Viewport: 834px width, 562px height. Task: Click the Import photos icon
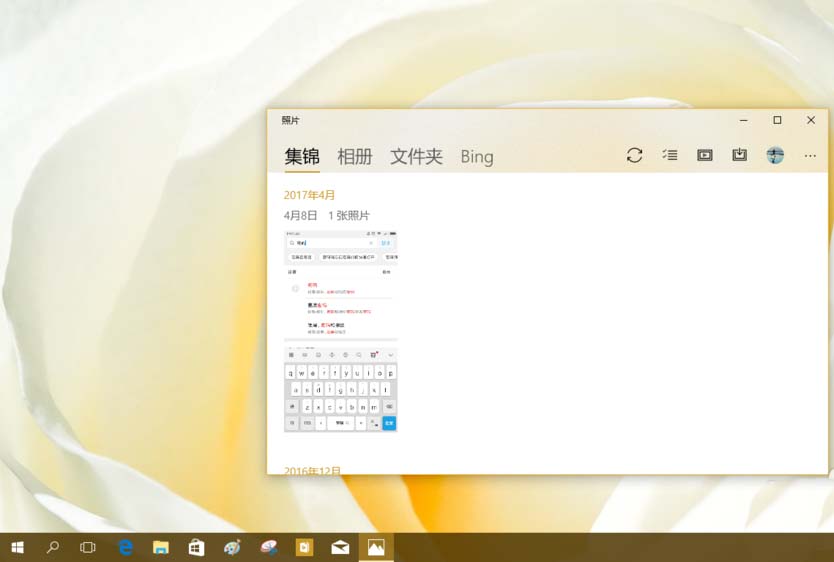click(739, 155)
